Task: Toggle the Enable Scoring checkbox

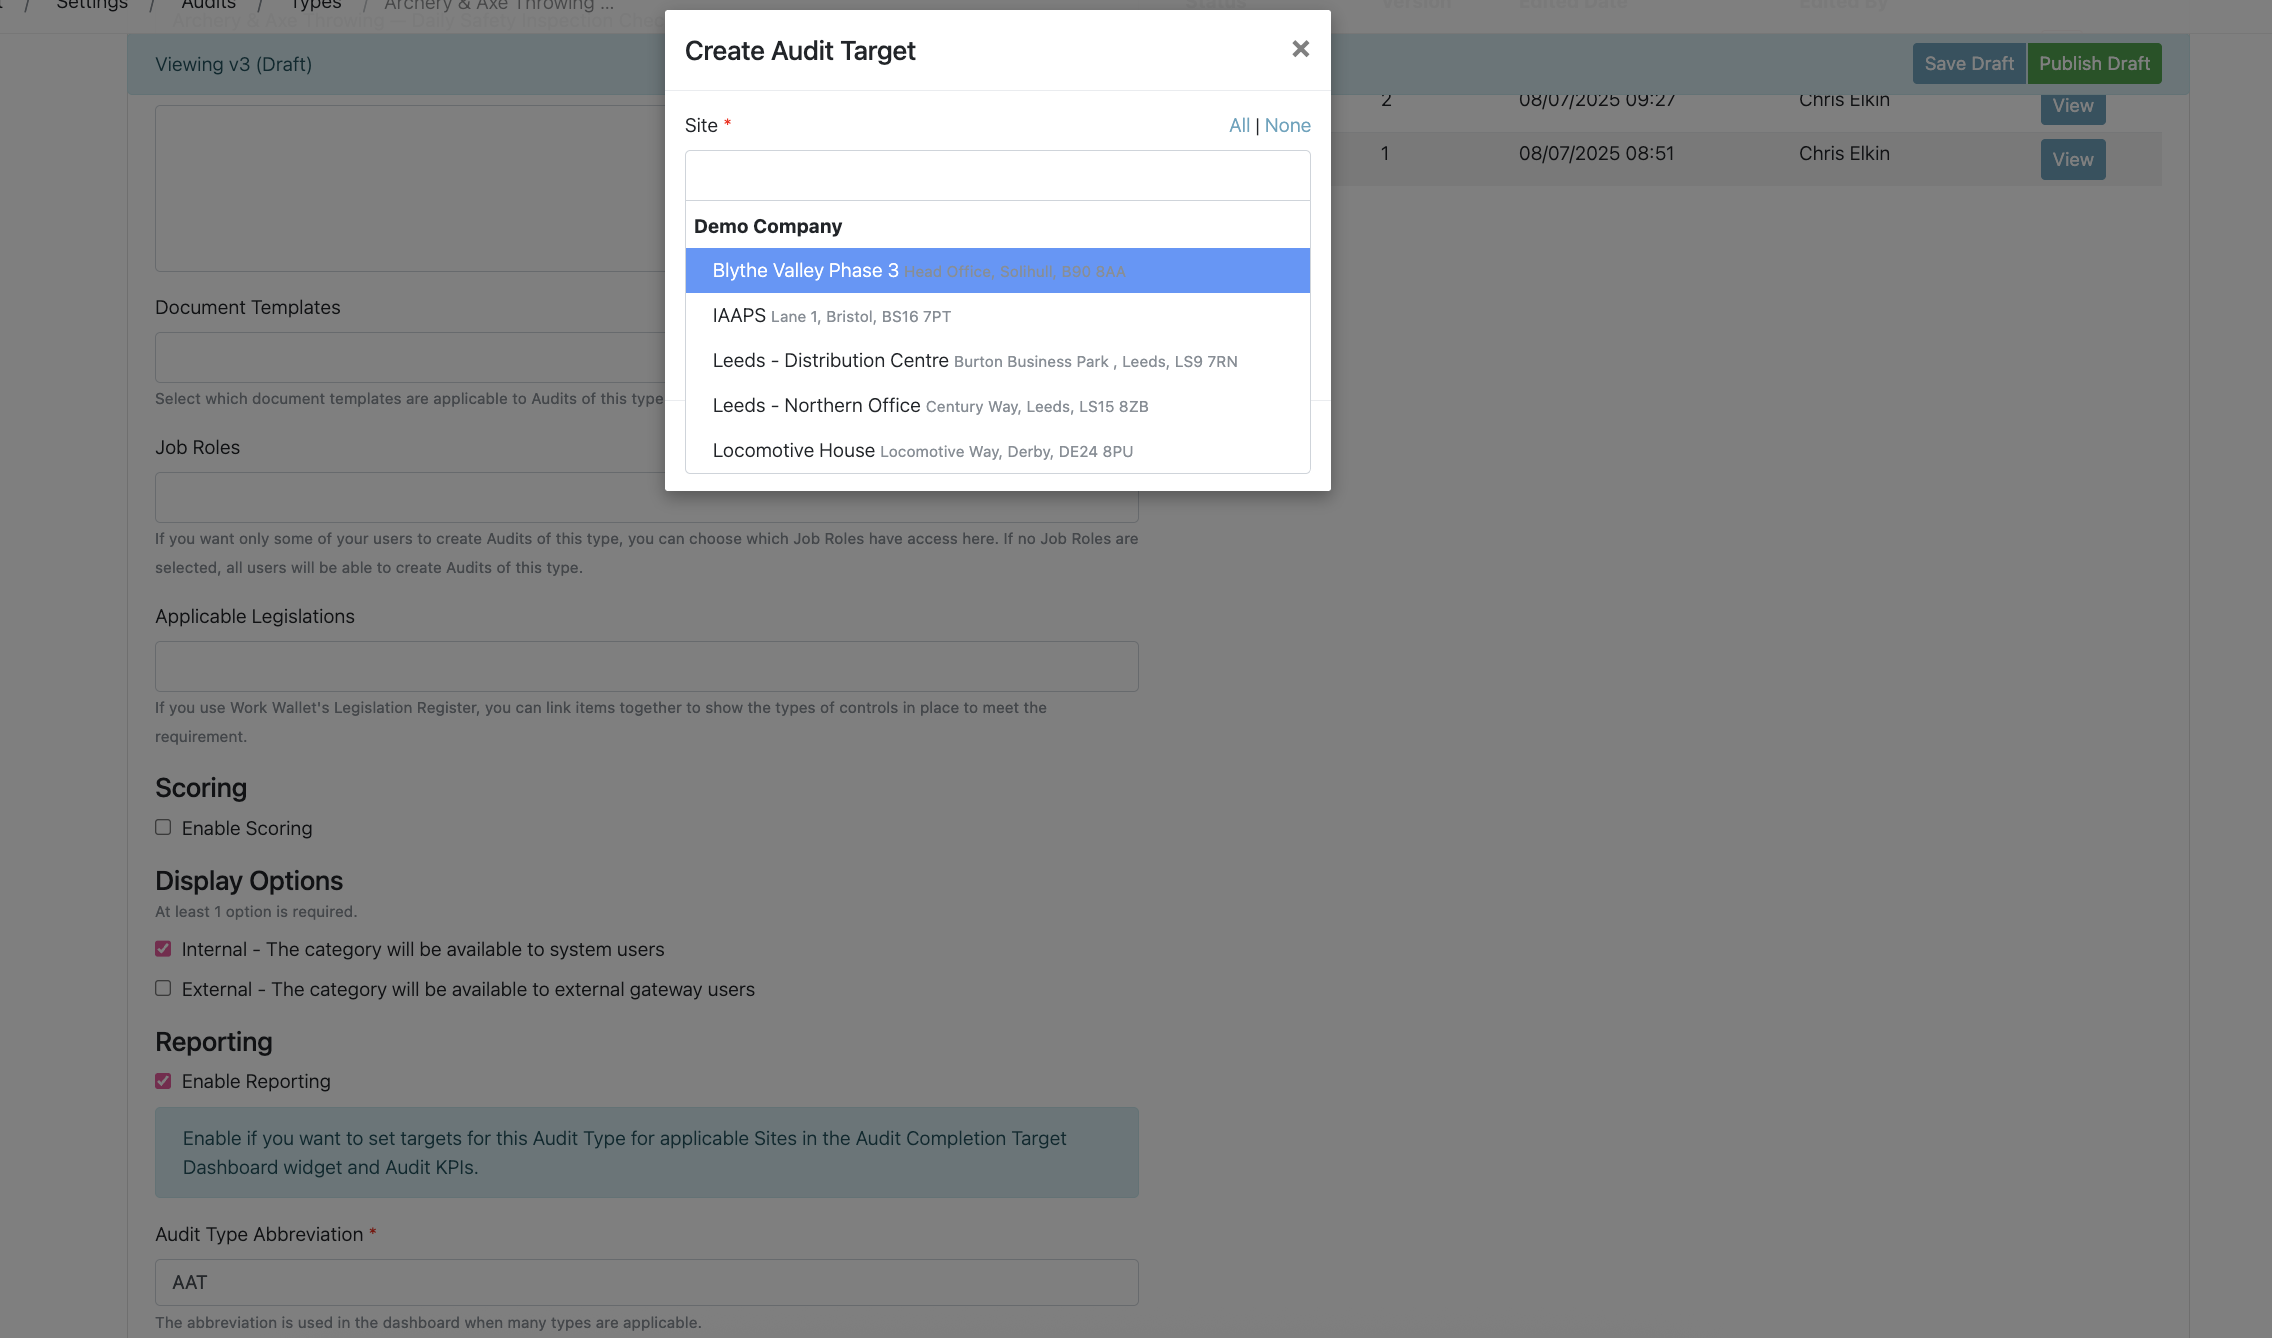Action: [163, 828]
